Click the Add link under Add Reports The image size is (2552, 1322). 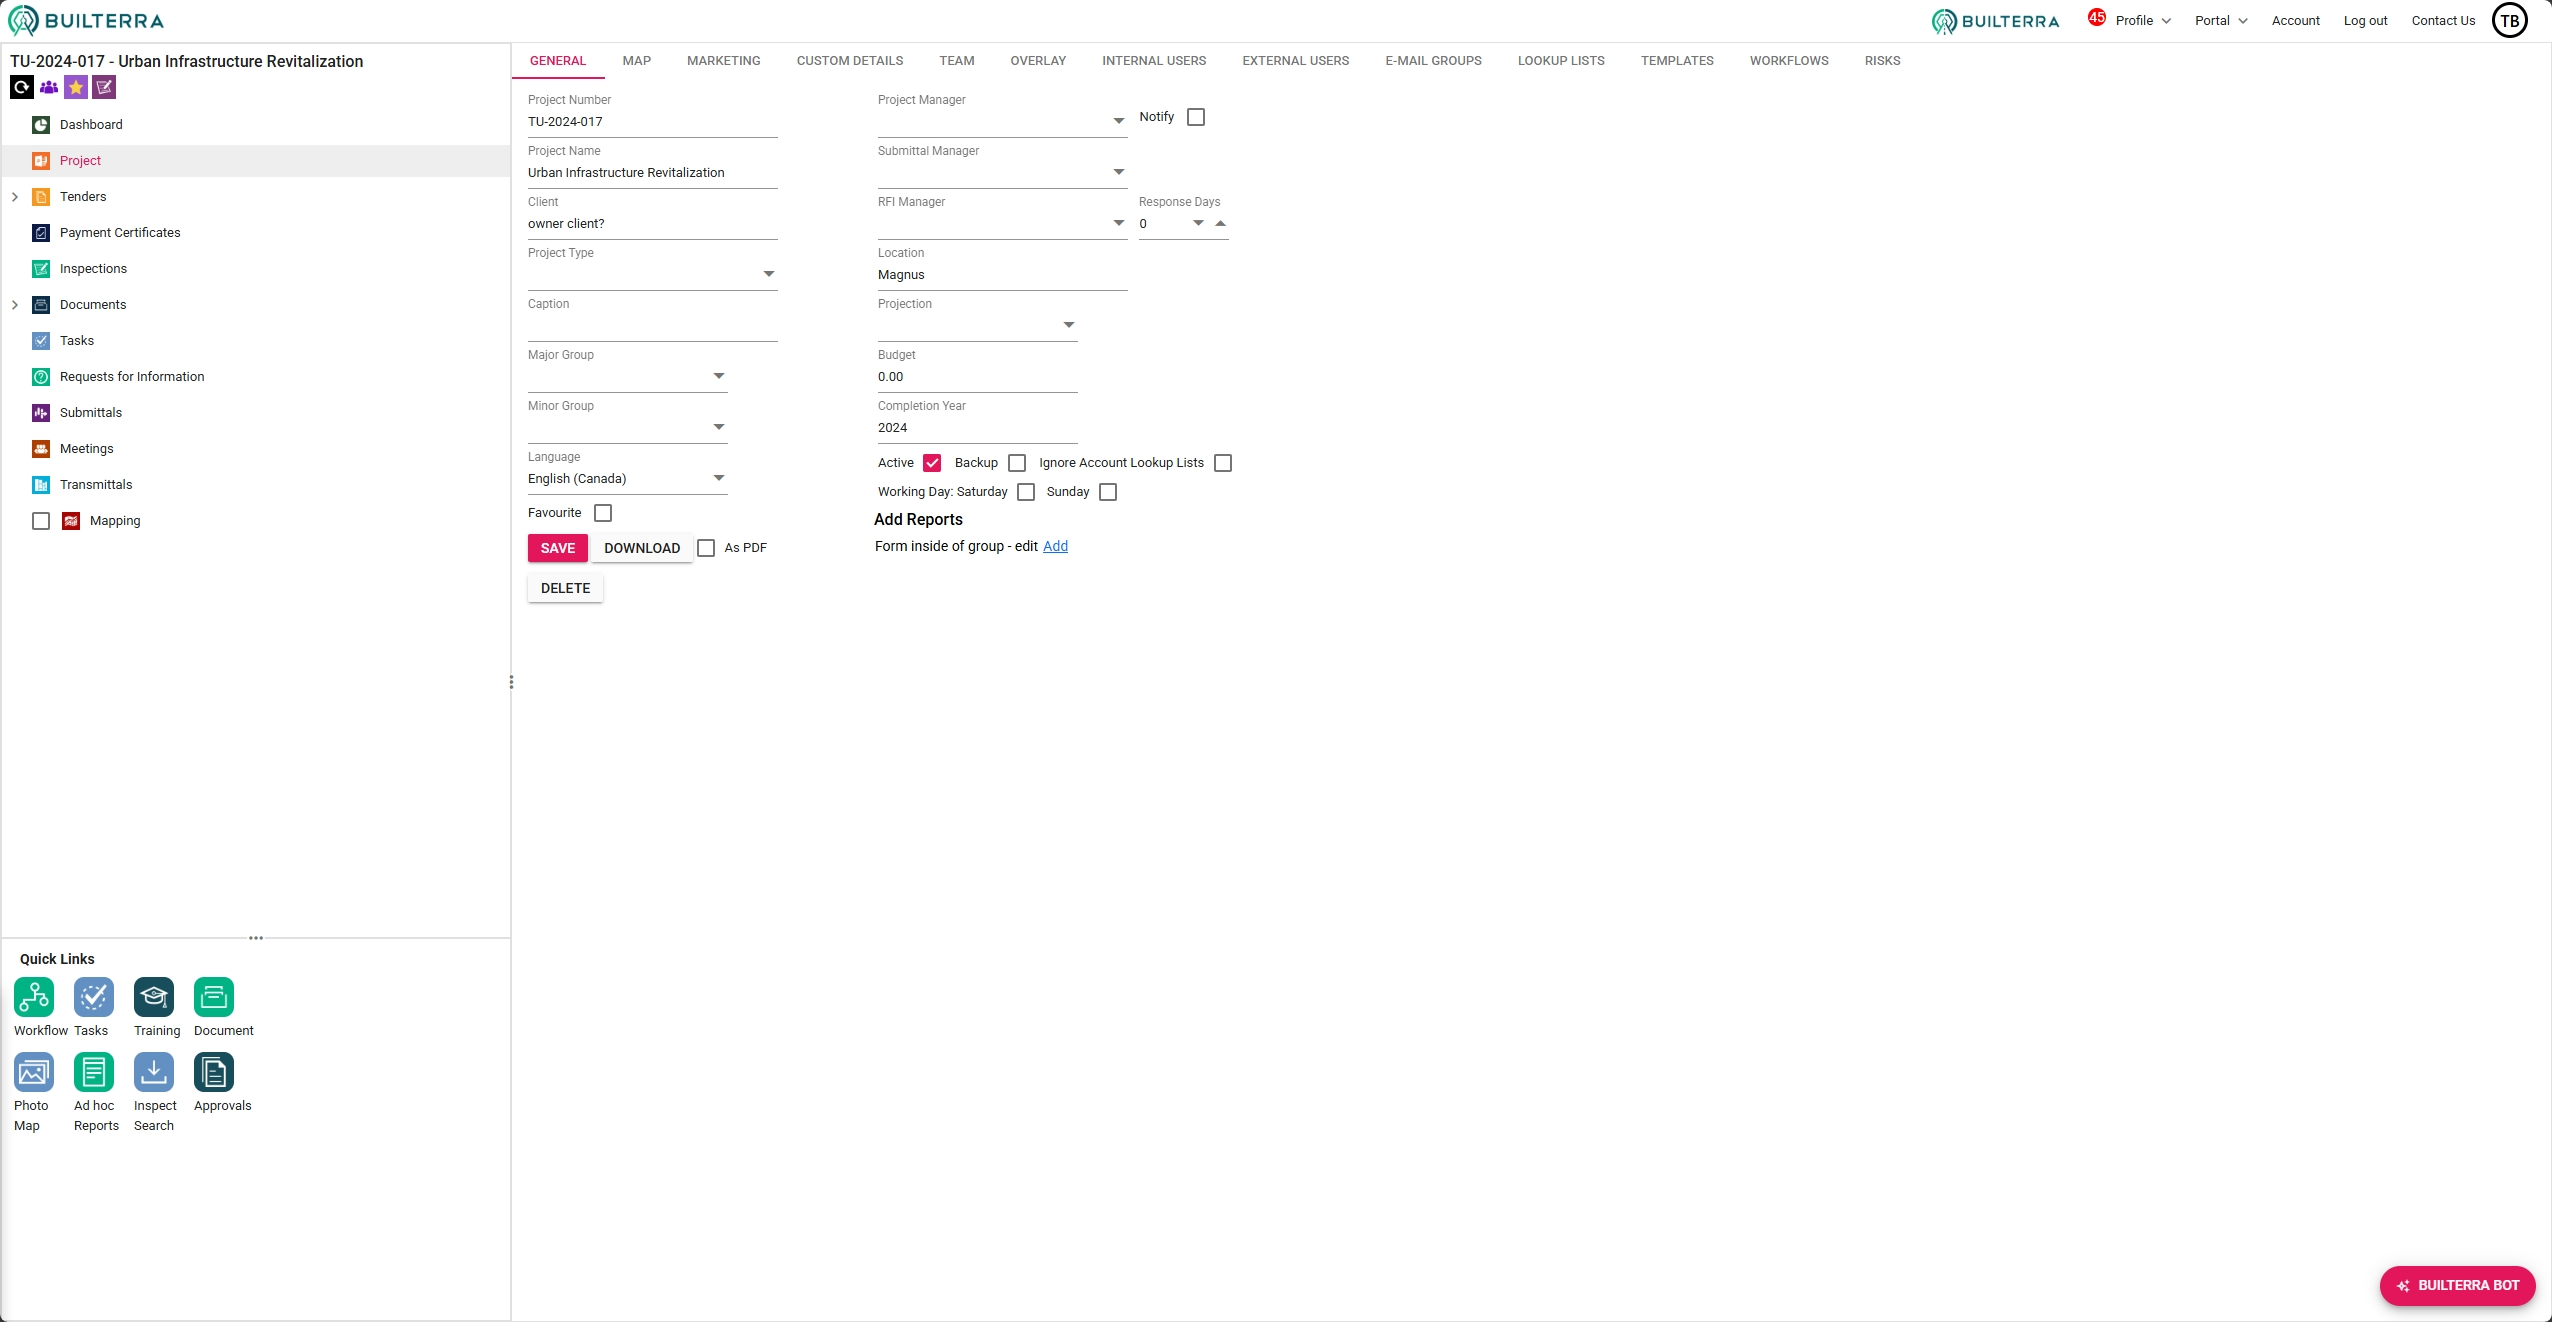click(x=1055, y=546)
